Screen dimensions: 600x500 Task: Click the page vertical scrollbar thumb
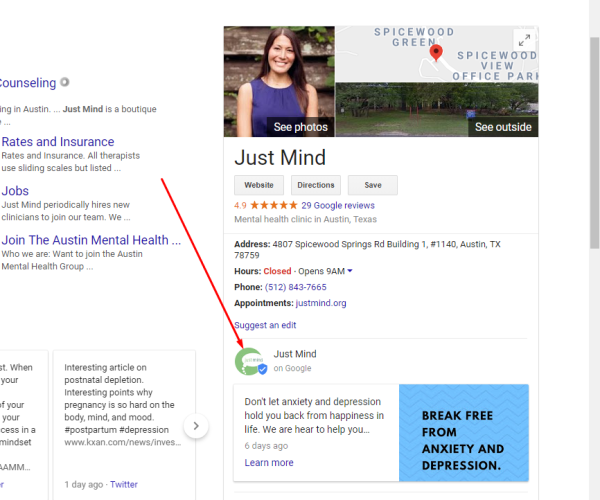click(x=594, y=143)
